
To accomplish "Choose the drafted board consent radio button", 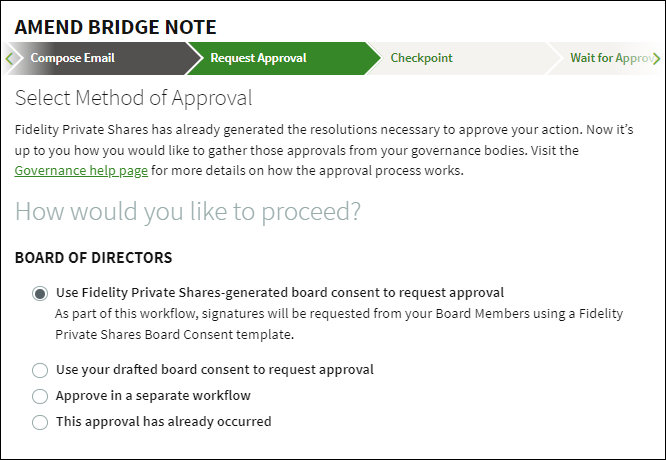I will point(40,370).
